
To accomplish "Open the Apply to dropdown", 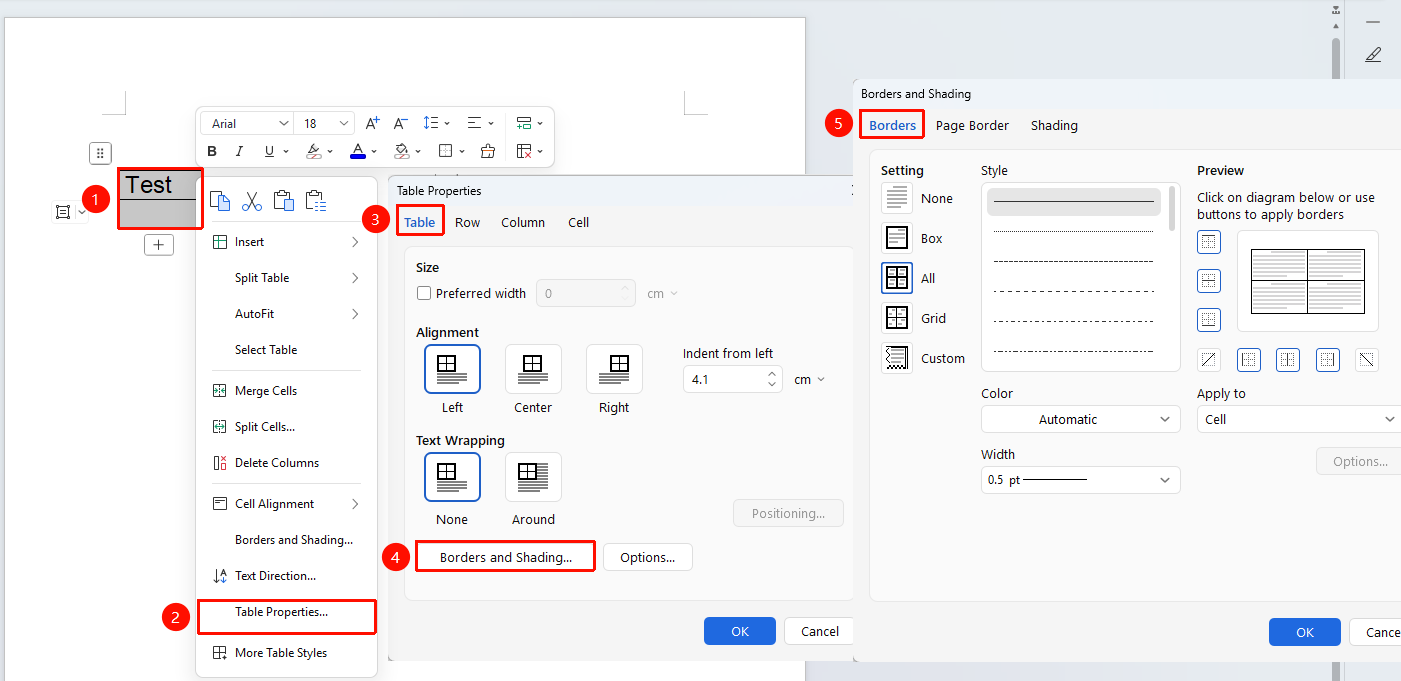I will 1299,419.
